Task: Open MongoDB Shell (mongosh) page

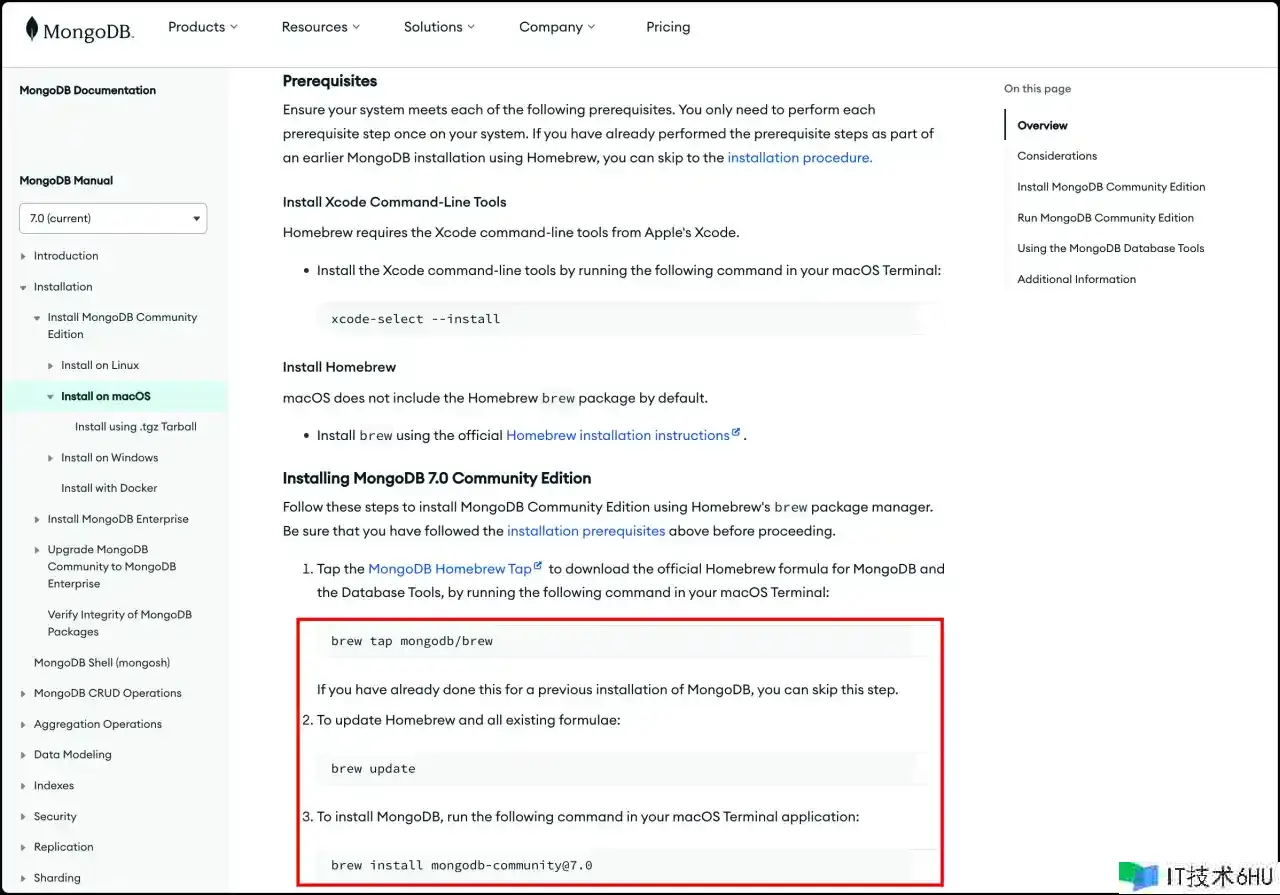Action: (x=102, y=662)
